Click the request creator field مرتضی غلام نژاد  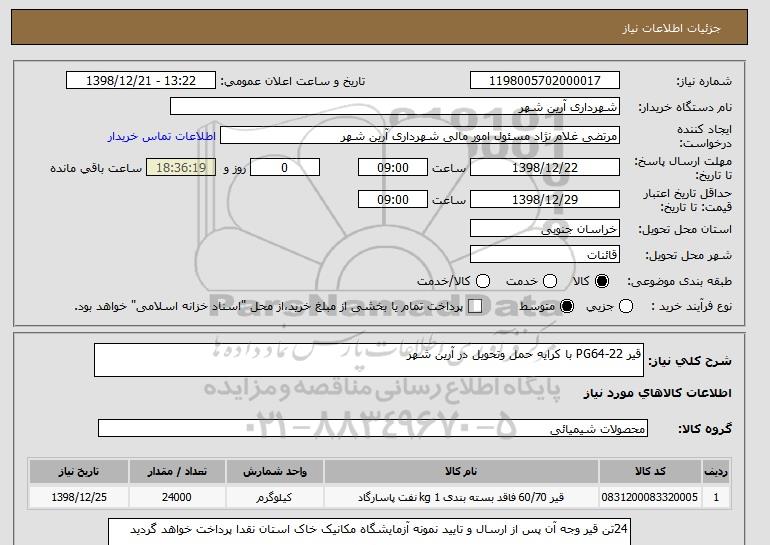(x=420, y=136)
